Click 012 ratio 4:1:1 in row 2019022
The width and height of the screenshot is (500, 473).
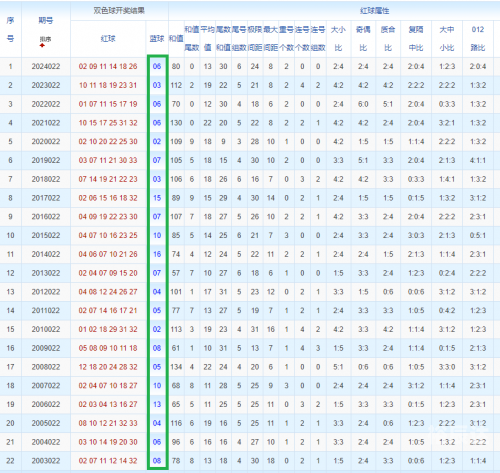click(478, 160)
